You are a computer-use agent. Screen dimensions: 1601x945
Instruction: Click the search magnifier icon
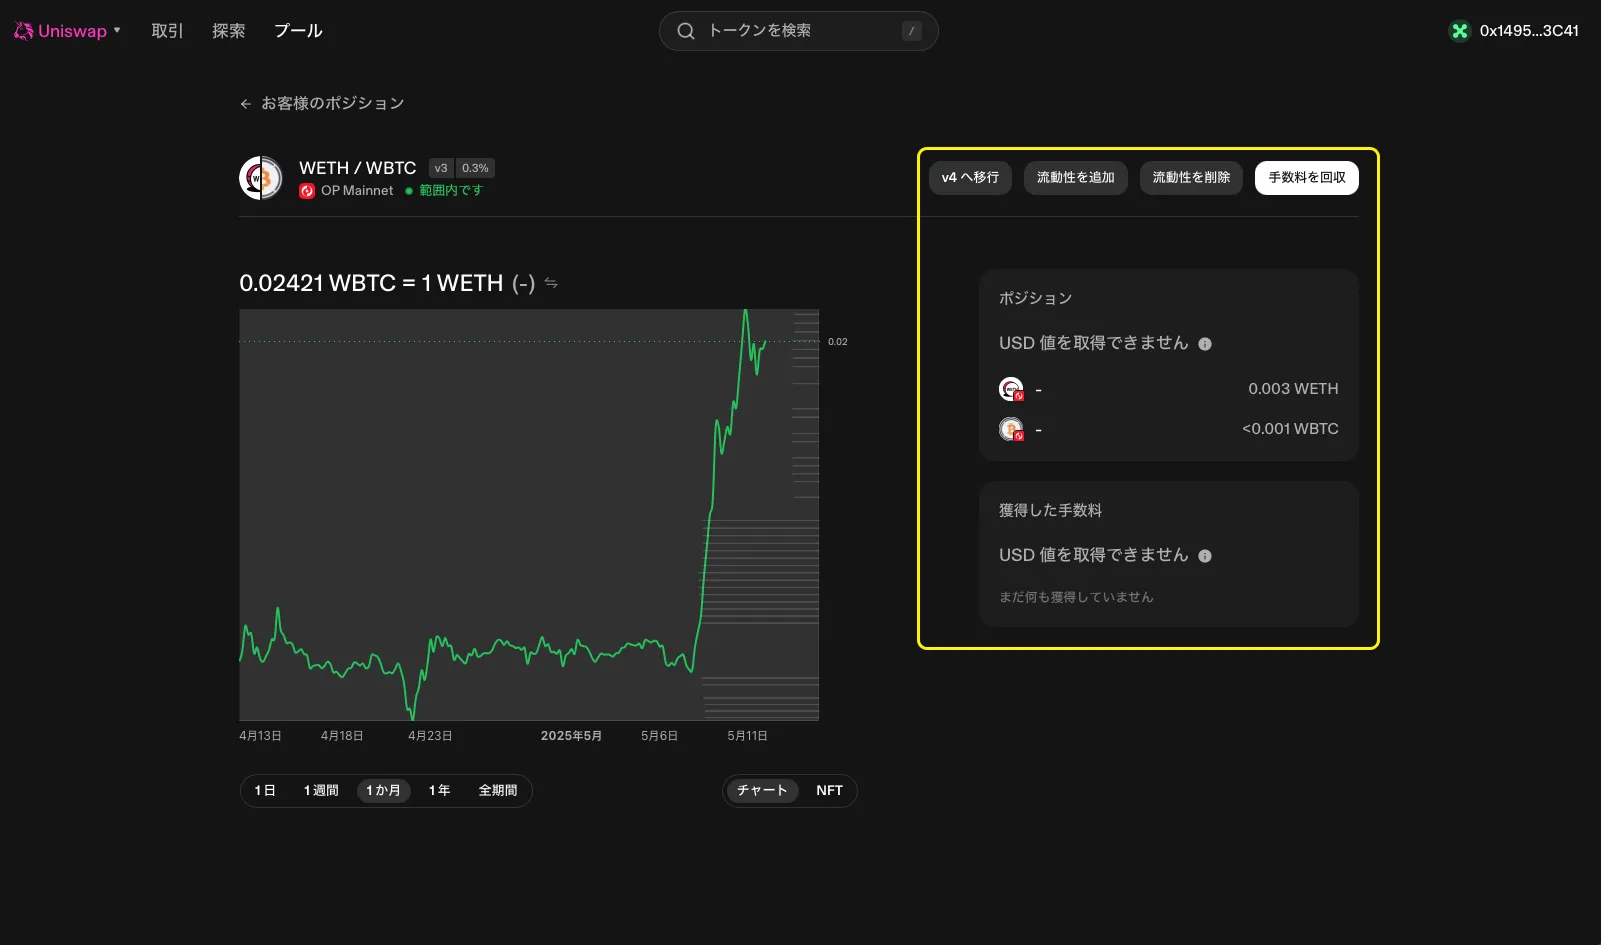pyautogui.click(x=686, y=31)
